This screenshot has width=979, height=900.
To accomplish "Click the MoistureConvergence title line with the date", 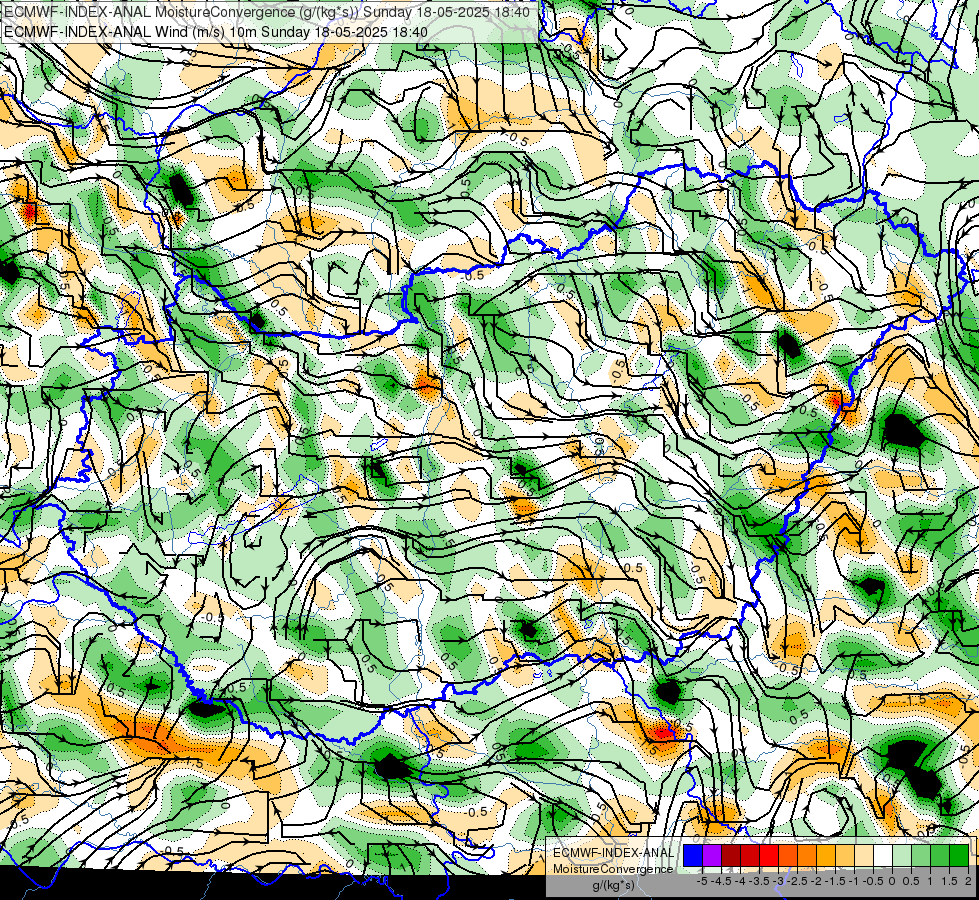I will [x=267, y=12].
